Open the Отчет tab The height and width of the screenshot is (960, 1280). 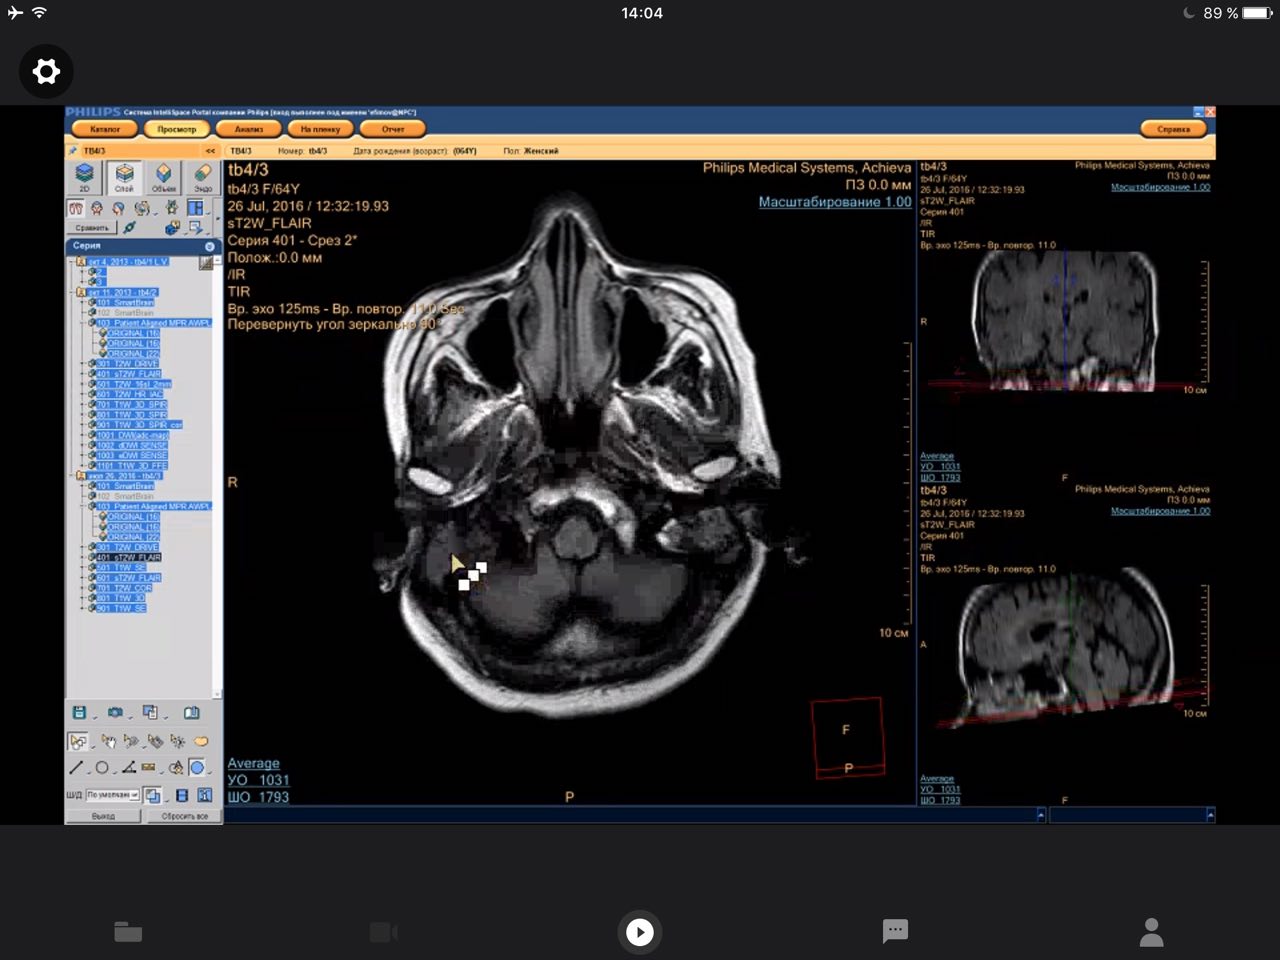click(393, 129)
